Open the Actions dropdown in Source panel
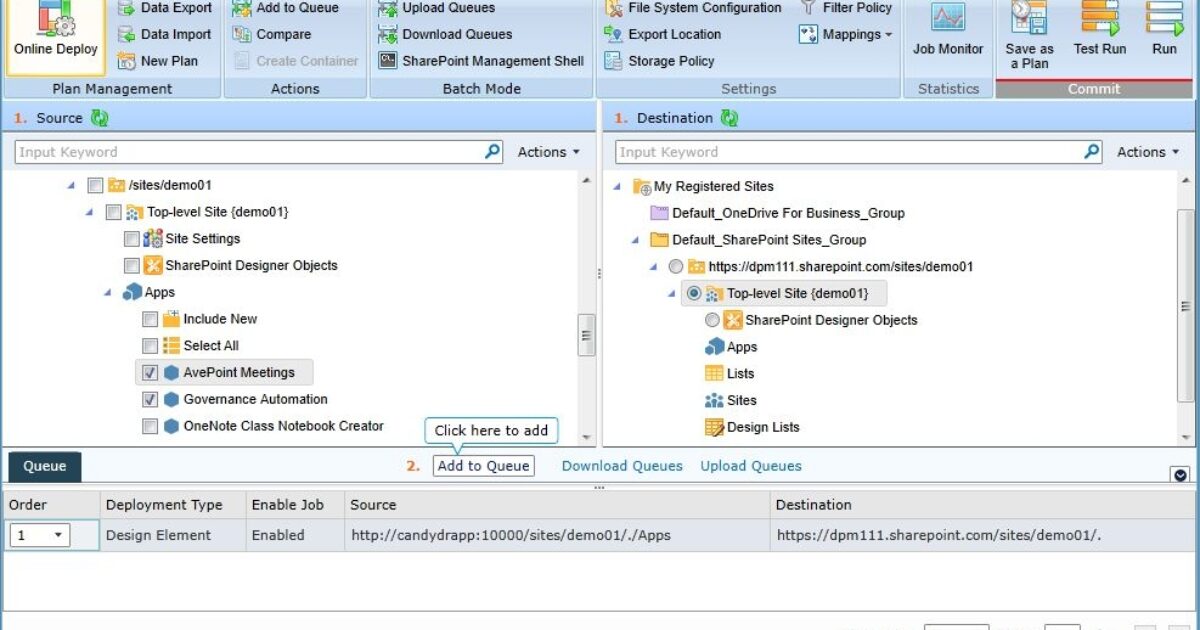This screenshot has width=1200, height=630. [x=548, y=152]
